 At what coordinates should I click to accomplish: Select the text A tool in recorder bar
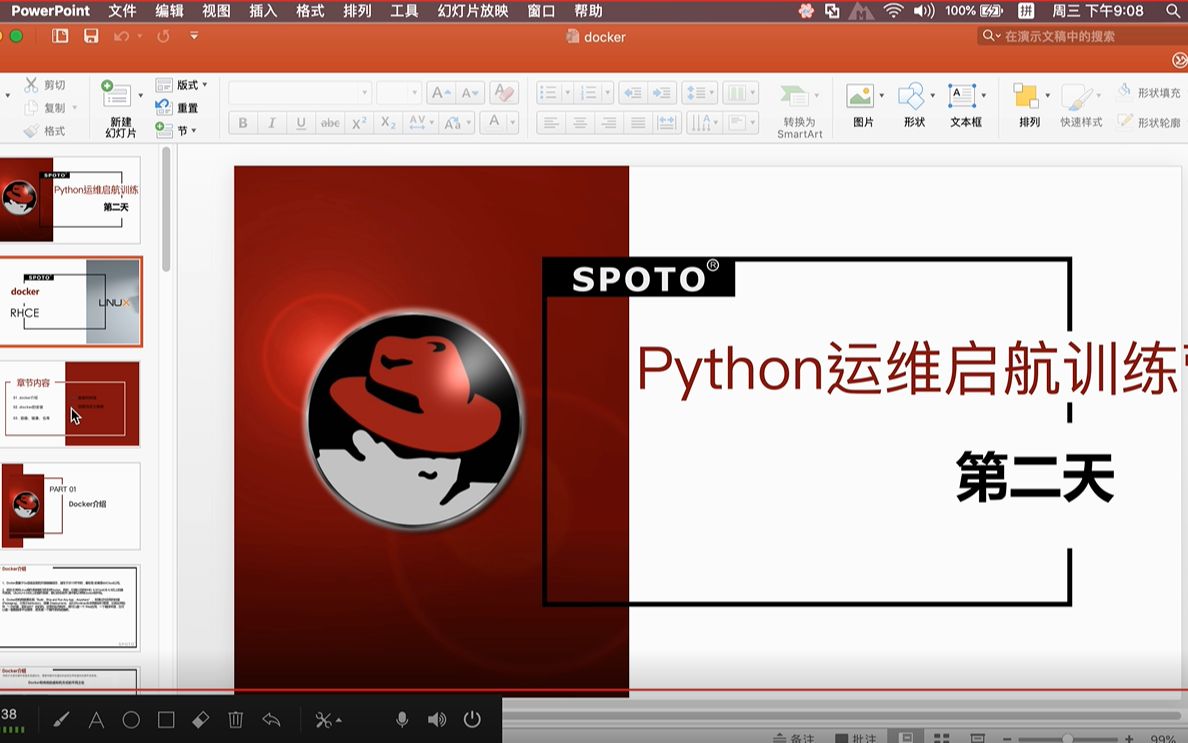[96, 720]
